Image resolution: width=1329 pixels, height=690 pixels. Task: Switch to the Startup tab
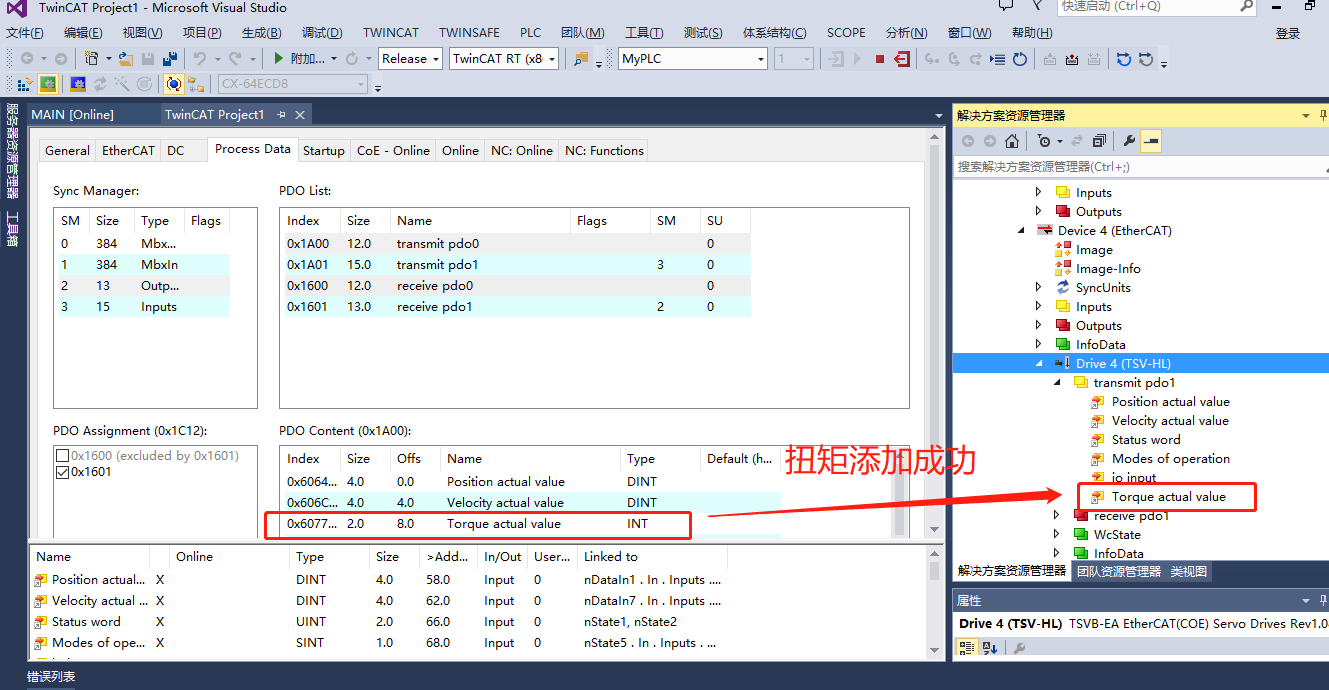pos(324,151)
